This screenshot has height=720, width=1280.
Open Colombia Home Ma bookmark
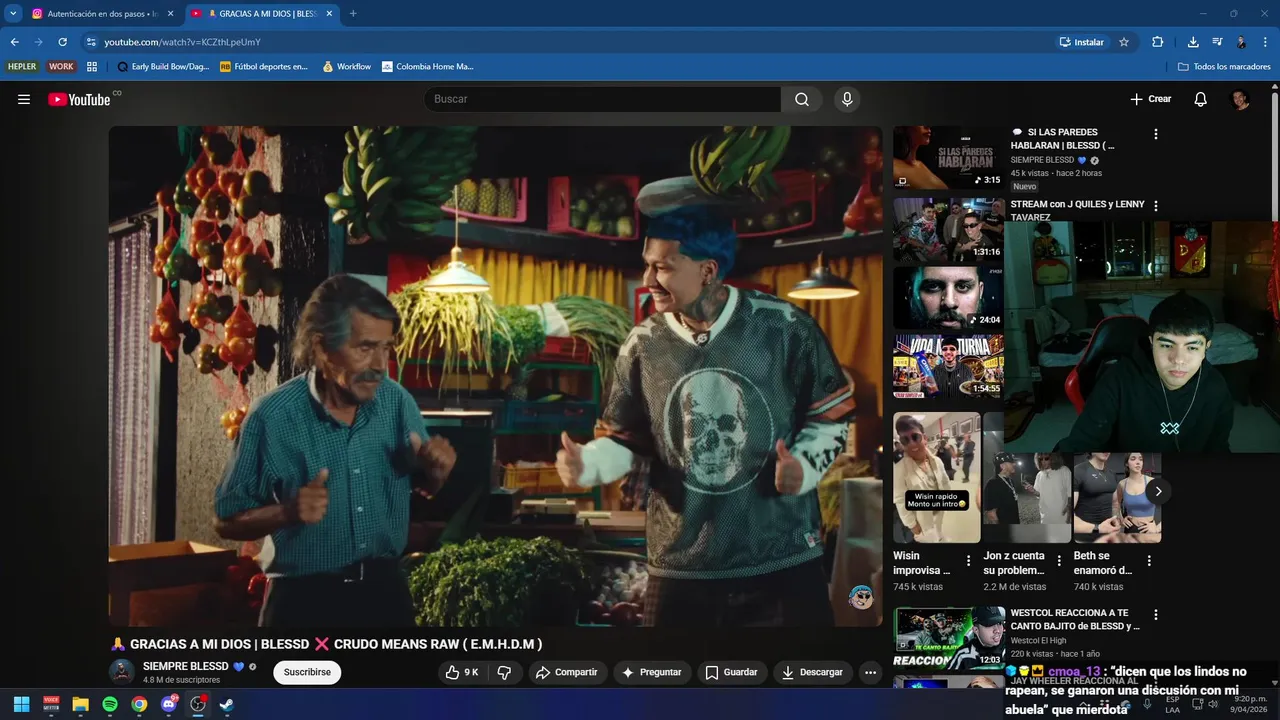tap(427, 67)
